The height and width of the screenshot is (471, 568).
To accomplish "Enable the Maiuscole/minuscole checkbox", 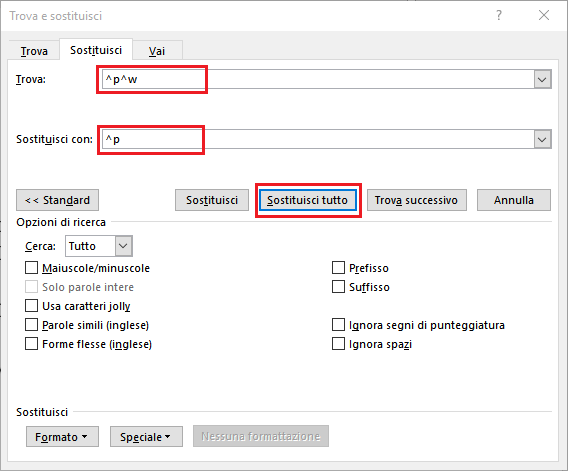I will (x=32, y=268).
